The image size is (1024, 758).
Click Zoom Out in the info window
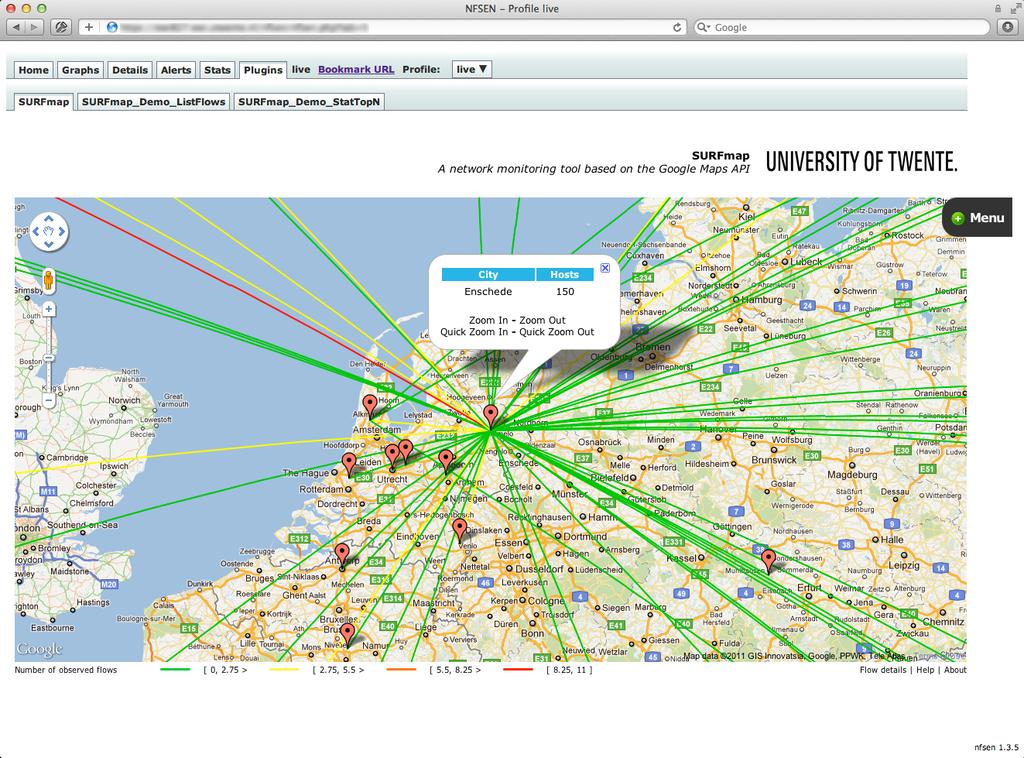pyautogui.click(x=543, y=320)
